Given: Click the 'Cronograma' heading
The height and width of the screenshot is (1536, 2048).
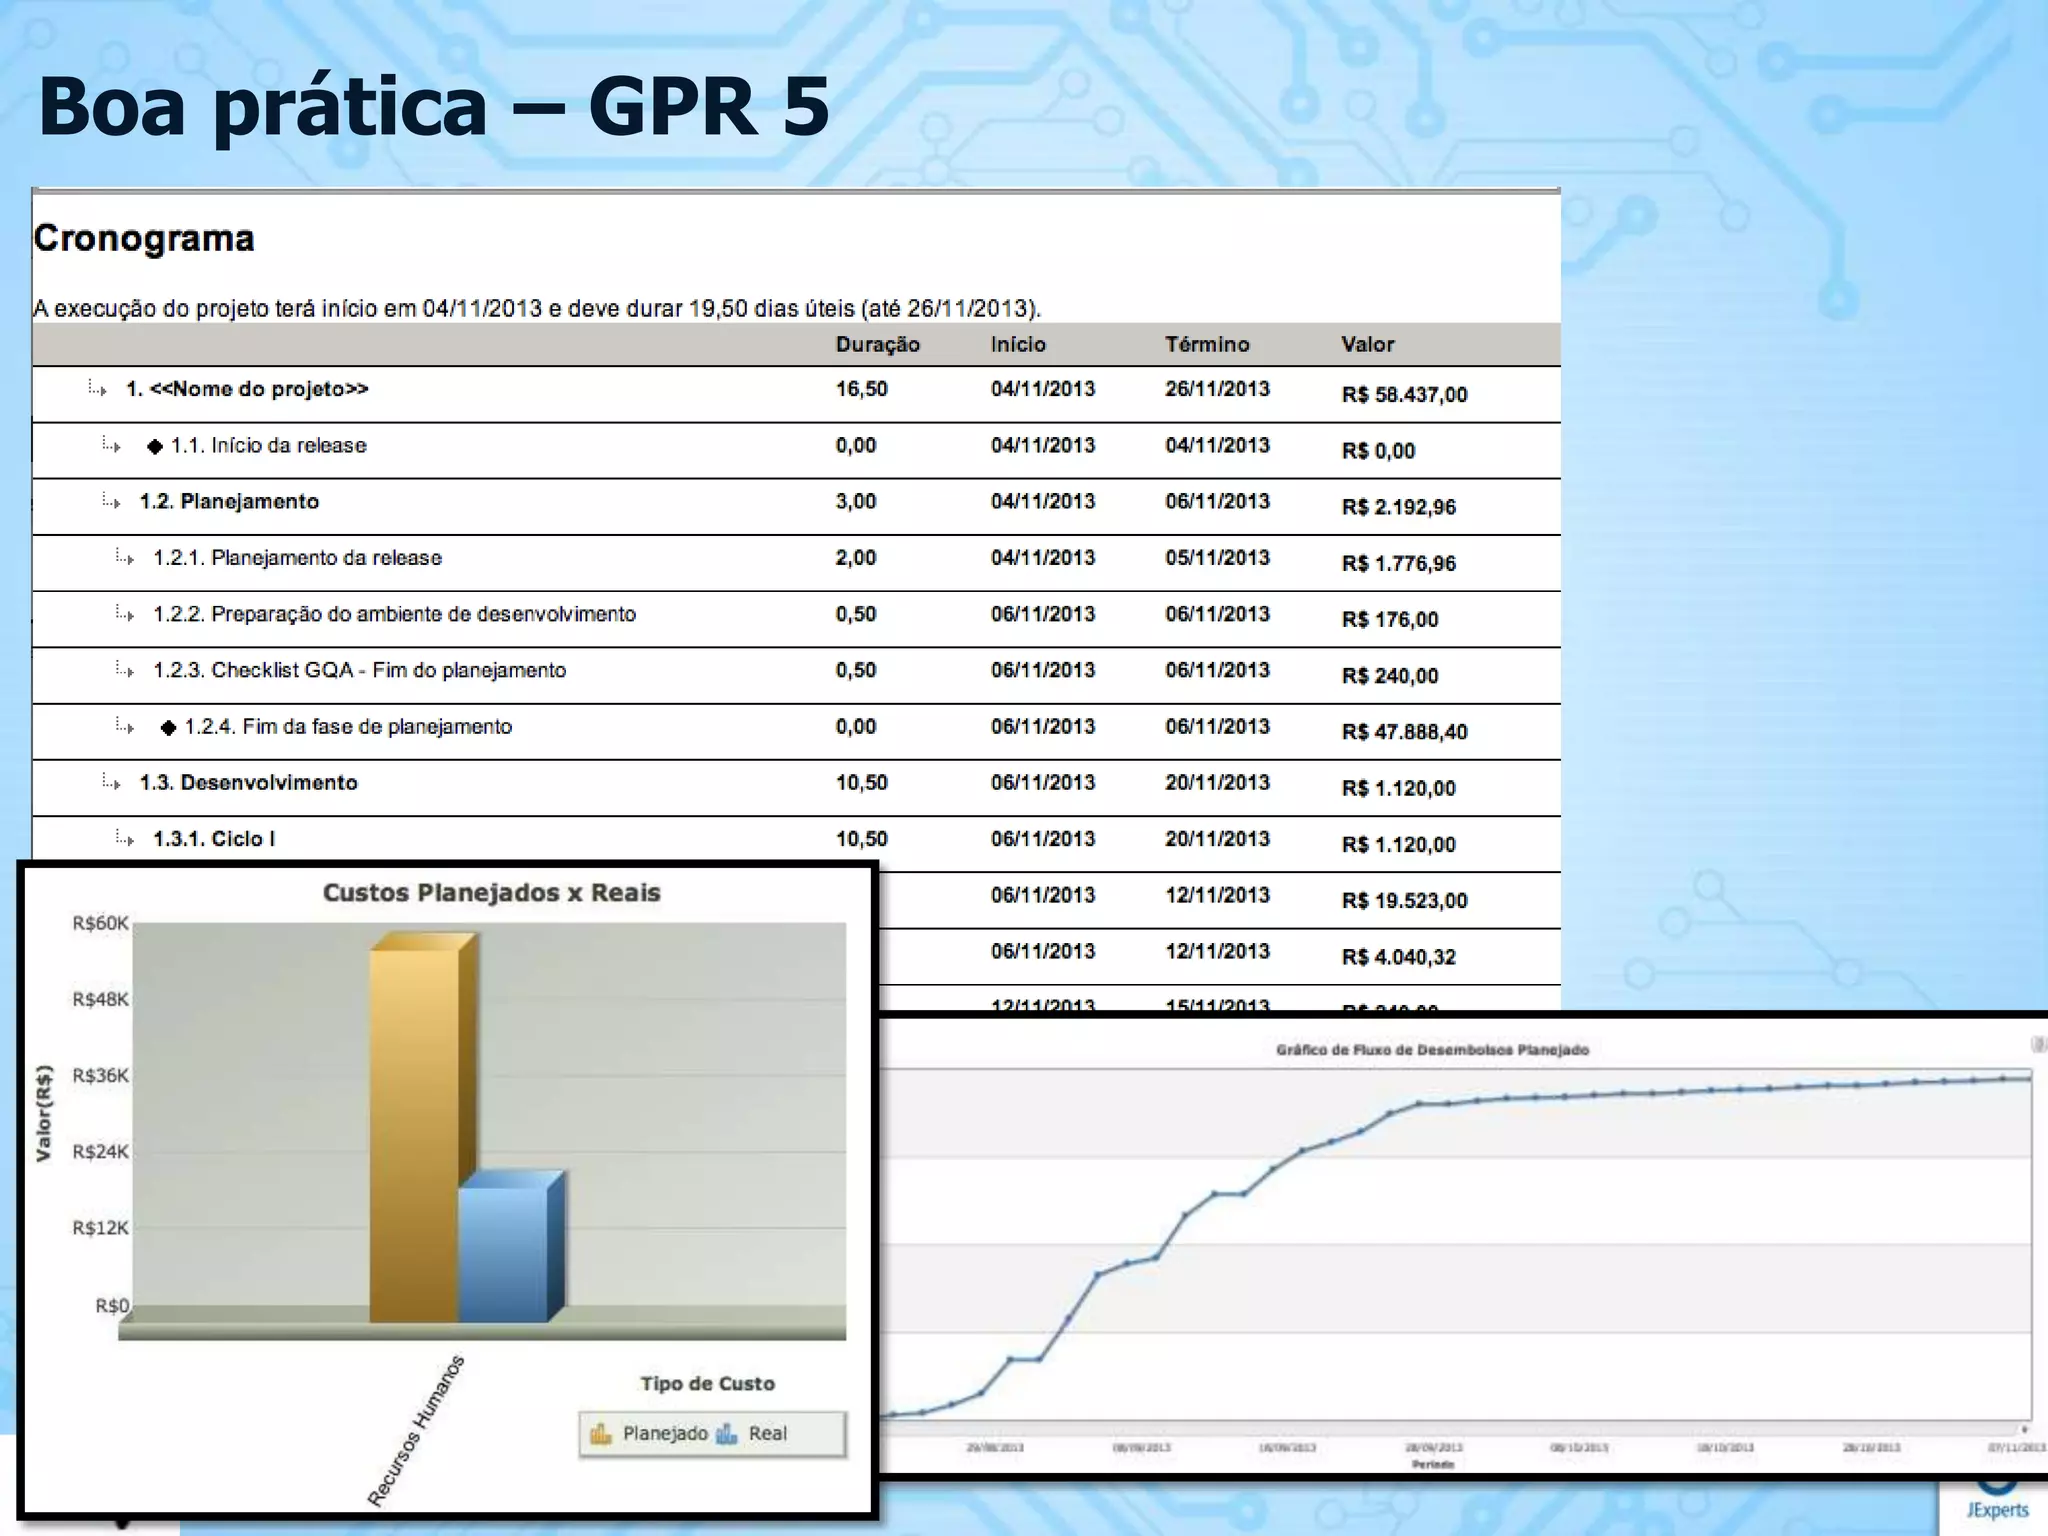Looking at the screenshot, I should [144, 238].
